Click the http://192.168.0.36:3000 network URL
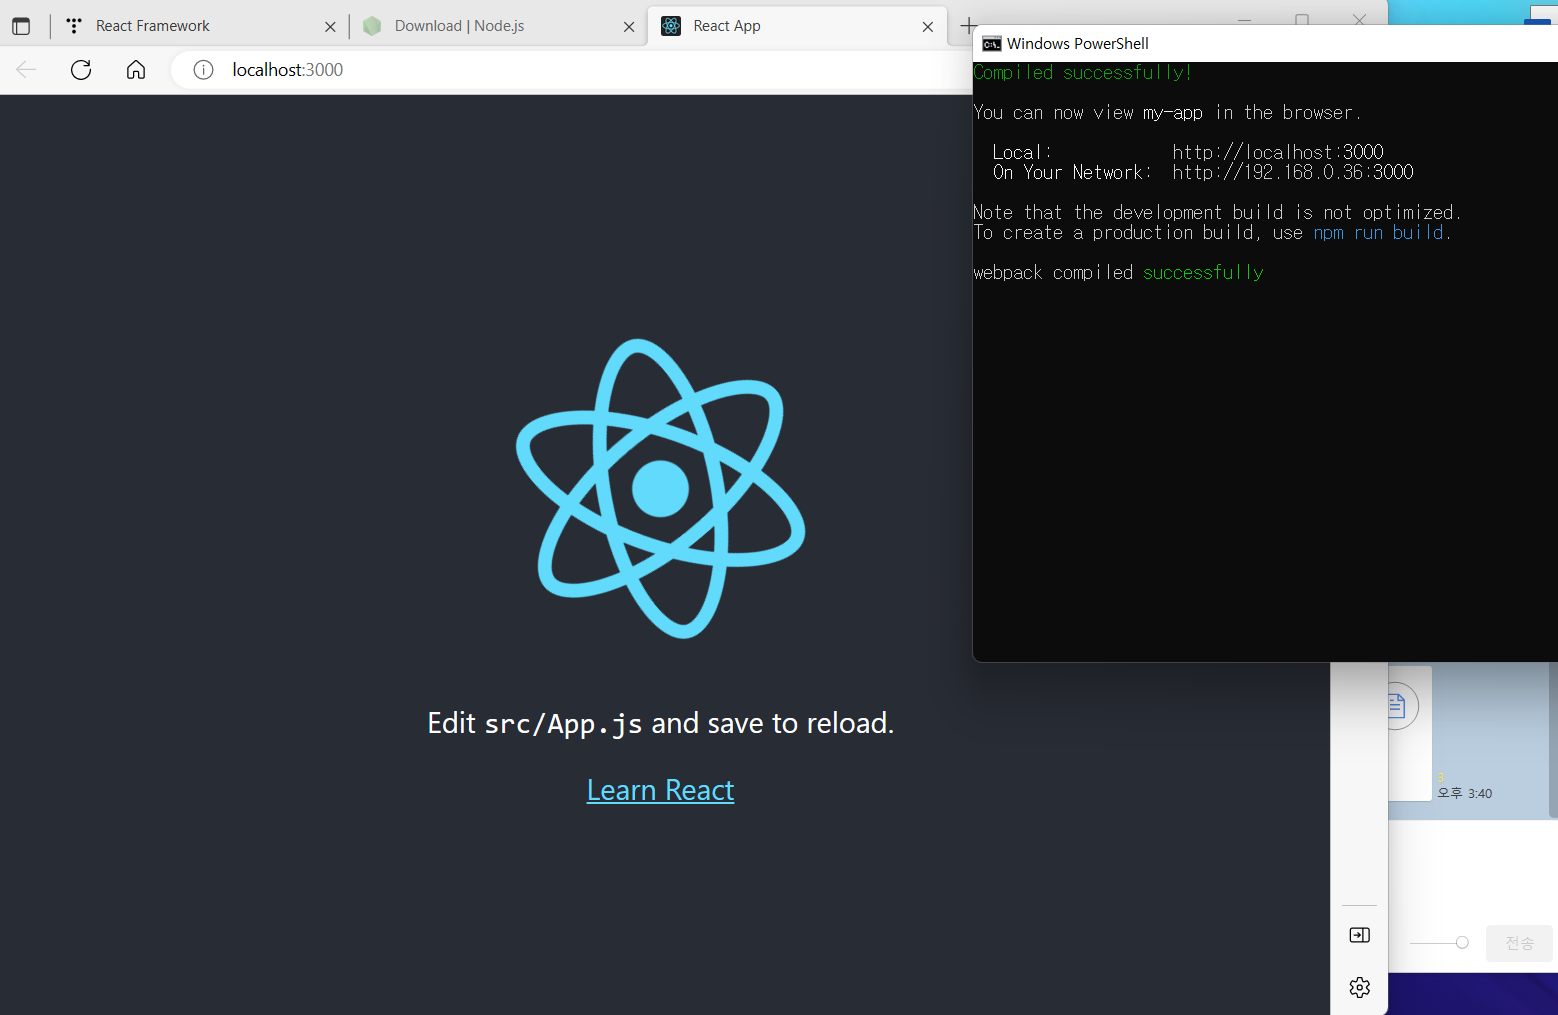The width and height of the screenshot is (1558, 1015). pos(1293,172)
